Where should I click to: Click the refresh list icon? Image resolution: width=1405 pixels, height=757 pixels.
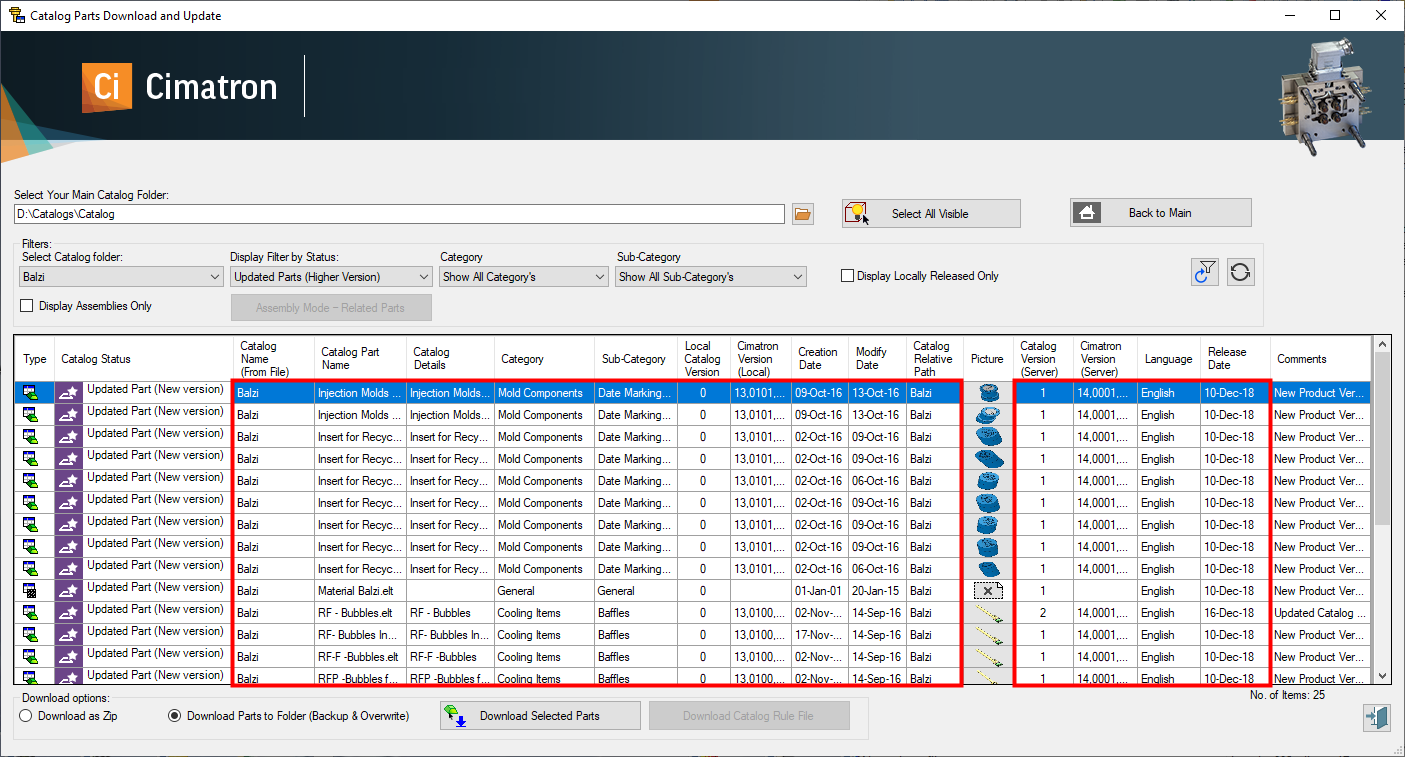coord(1241,272)
